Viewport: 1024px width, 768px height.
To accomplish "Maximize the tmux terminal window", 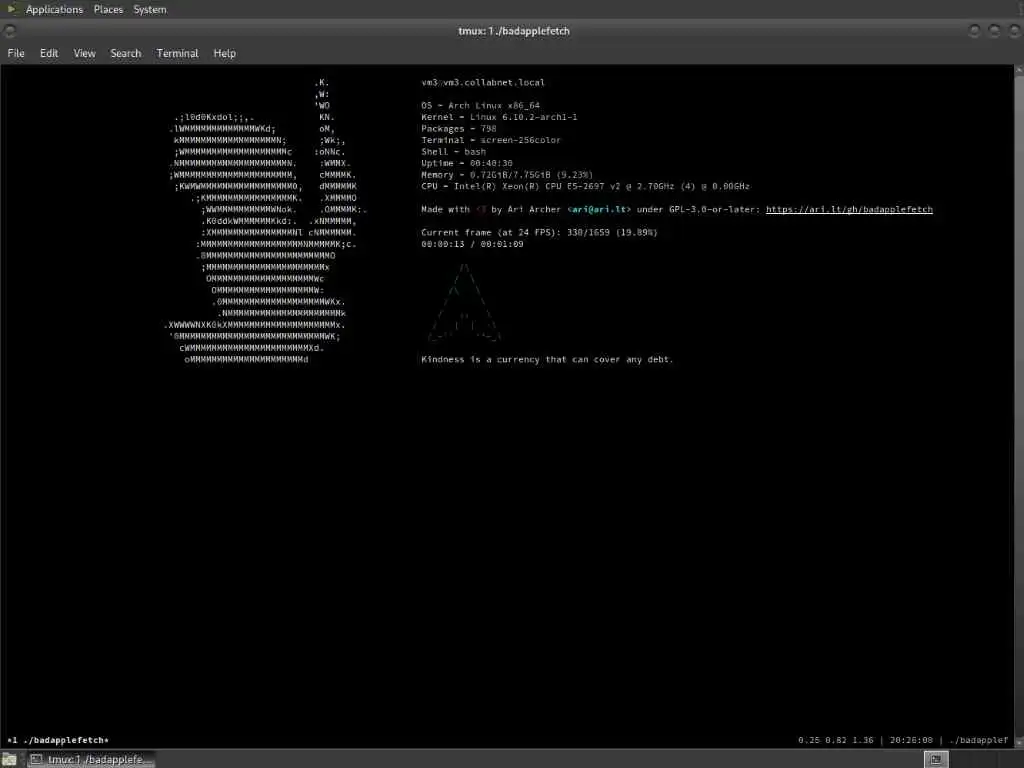I will pyautogui.click(x=994, y=31).
